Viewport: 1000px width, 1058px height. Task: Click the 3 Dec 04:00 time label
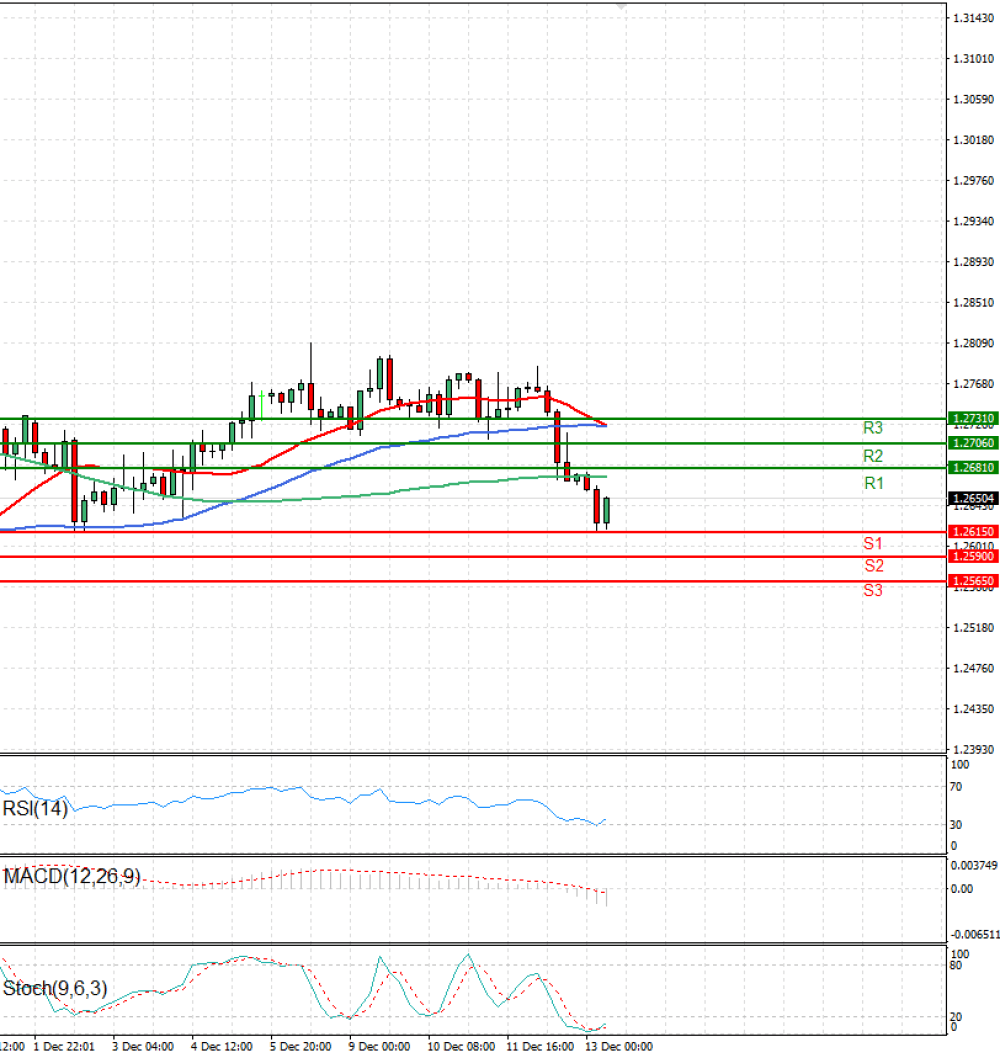coord(142,1047)
